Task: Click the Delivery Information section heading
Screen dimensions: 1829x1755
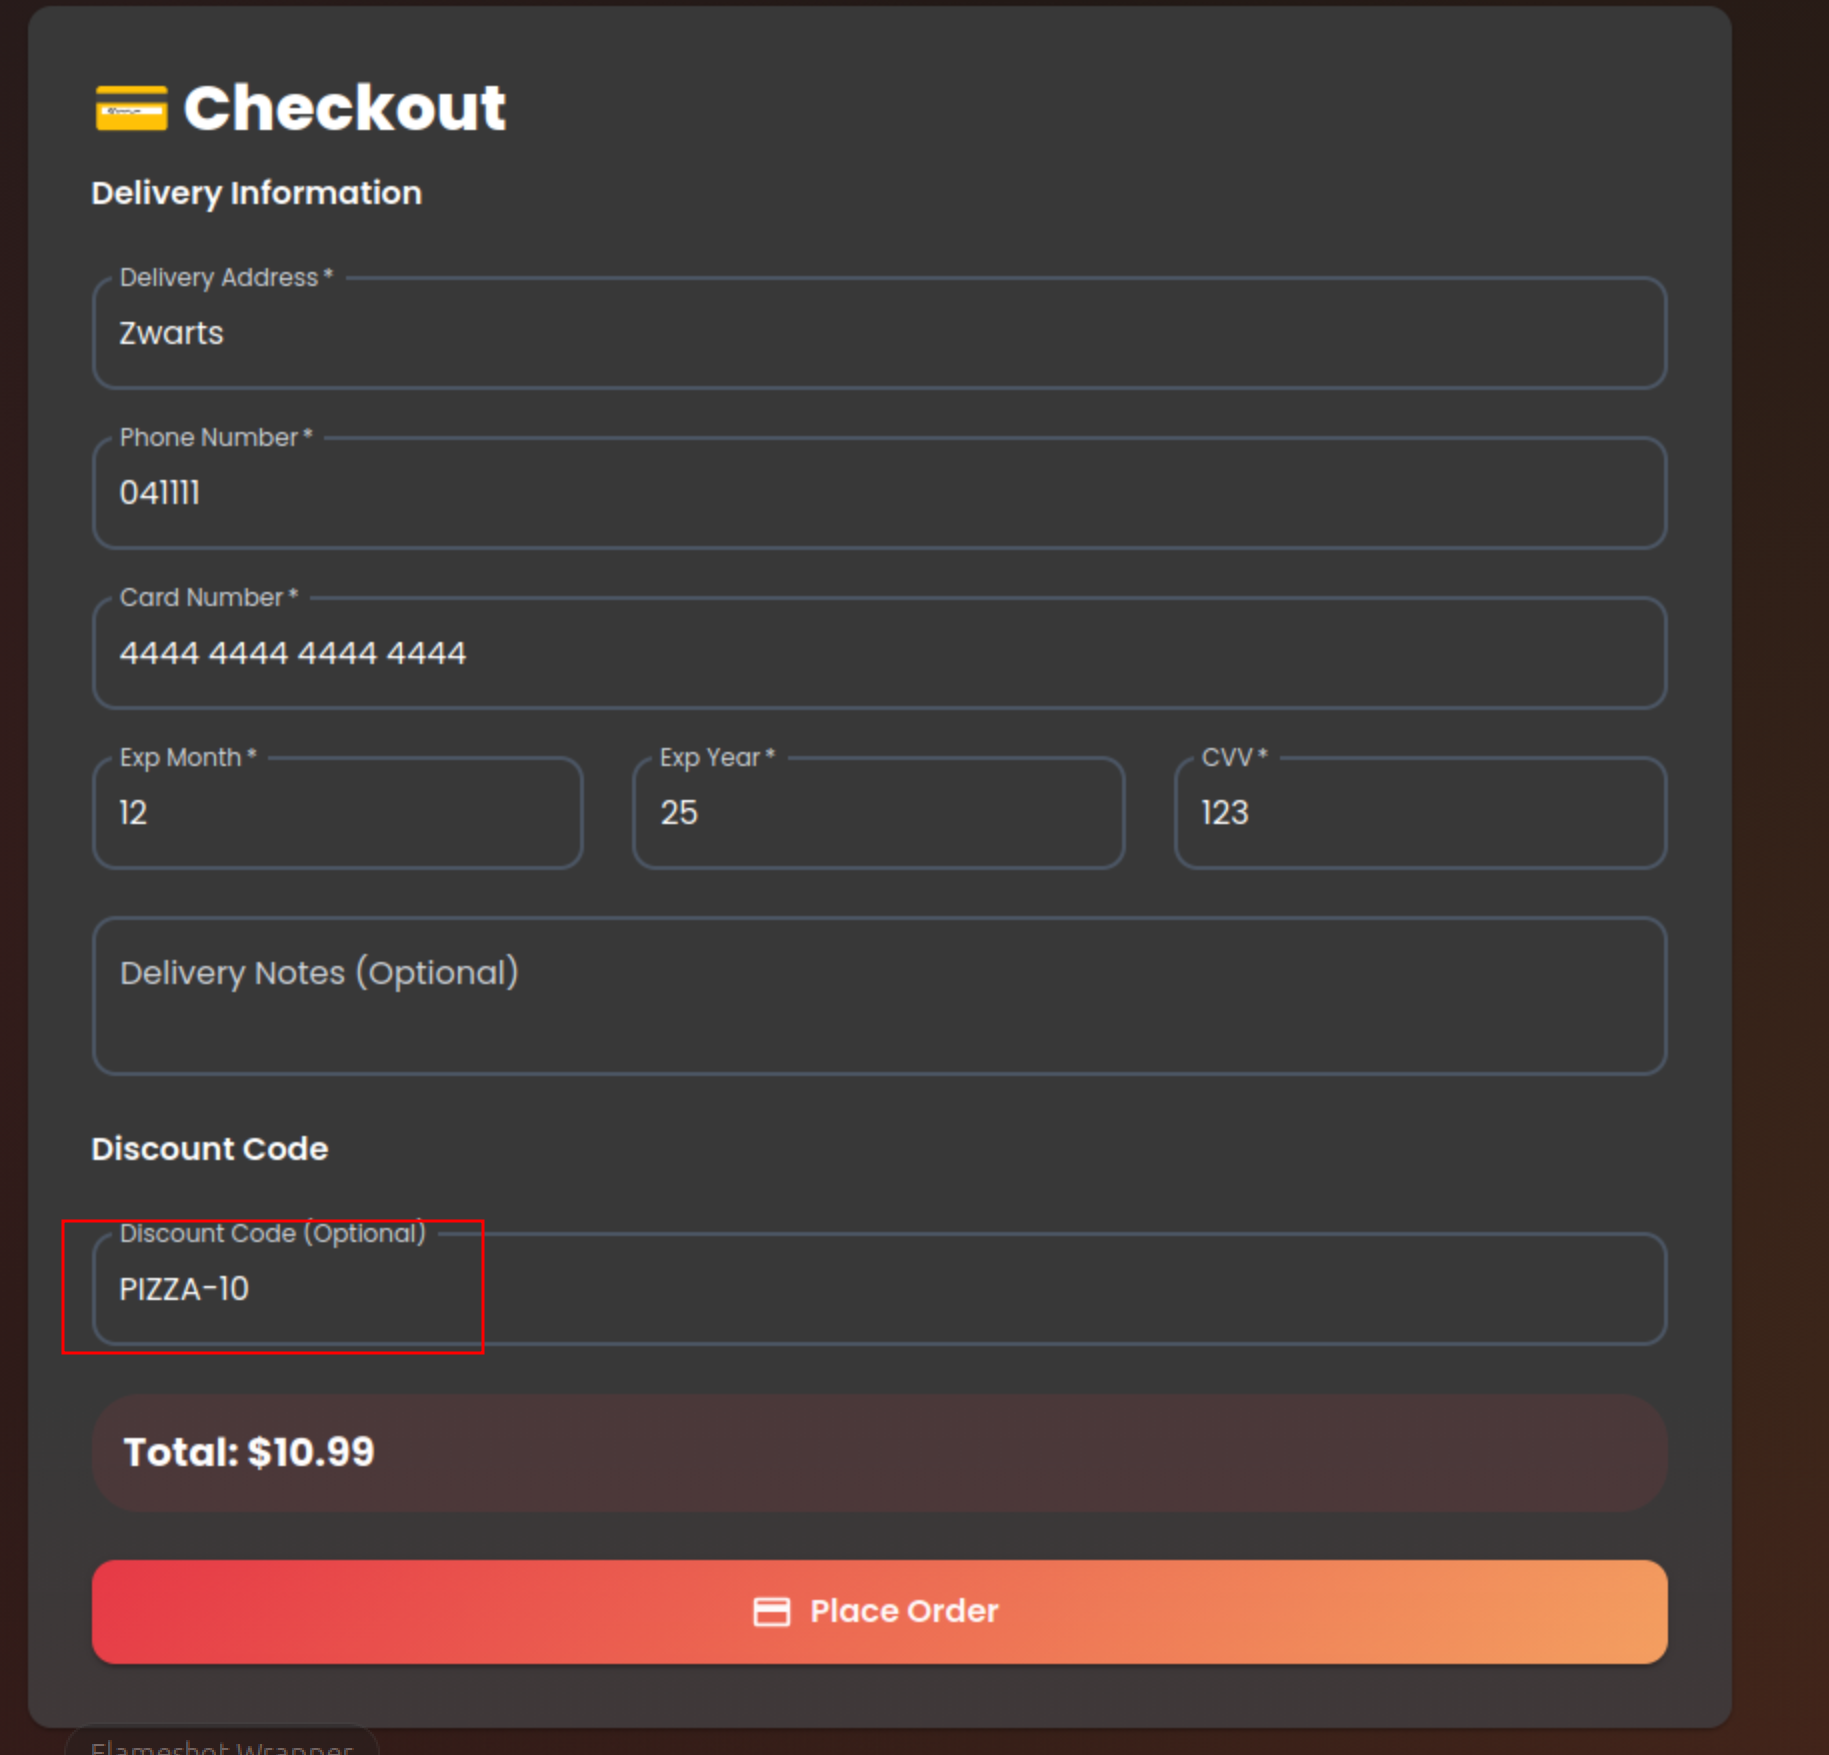Action: pos(256,193)
